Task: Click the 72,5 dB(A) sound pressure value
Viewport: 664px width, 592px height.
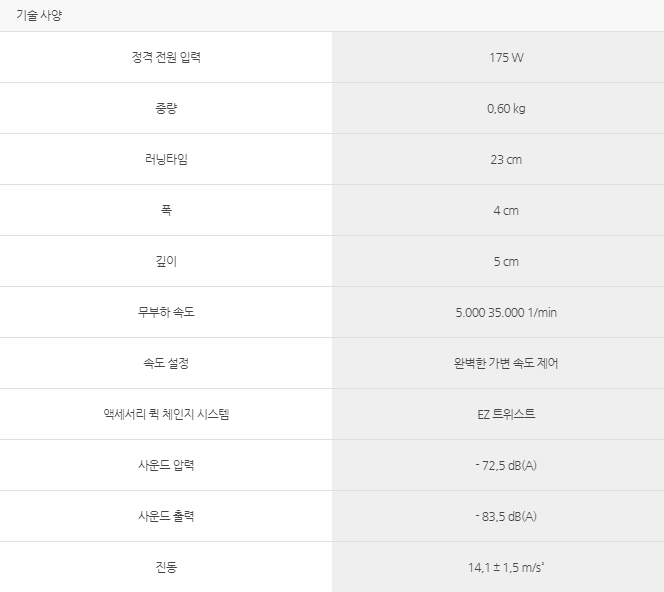Action: pos(506,465)
